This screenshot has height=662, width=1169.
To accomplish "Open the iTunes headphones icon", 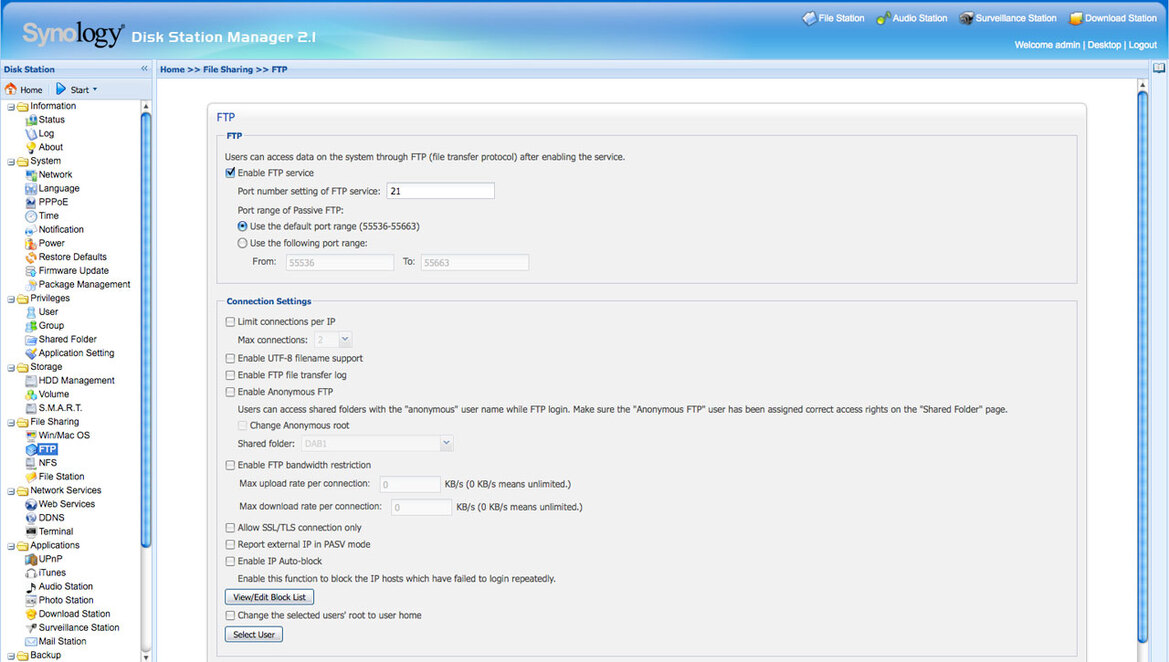I will [x=31, y=573].
